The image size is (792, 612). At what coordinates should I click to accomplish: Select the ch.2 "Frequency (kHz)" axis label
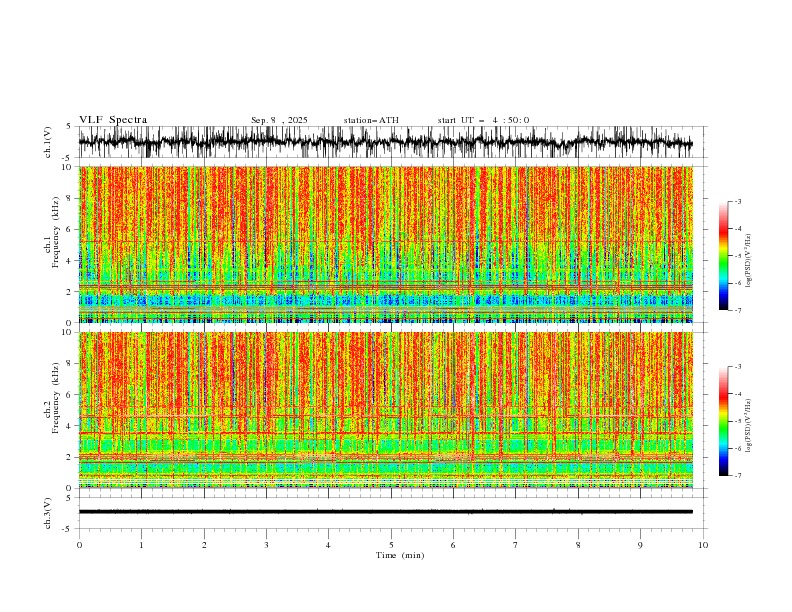(x=56, y=397)
